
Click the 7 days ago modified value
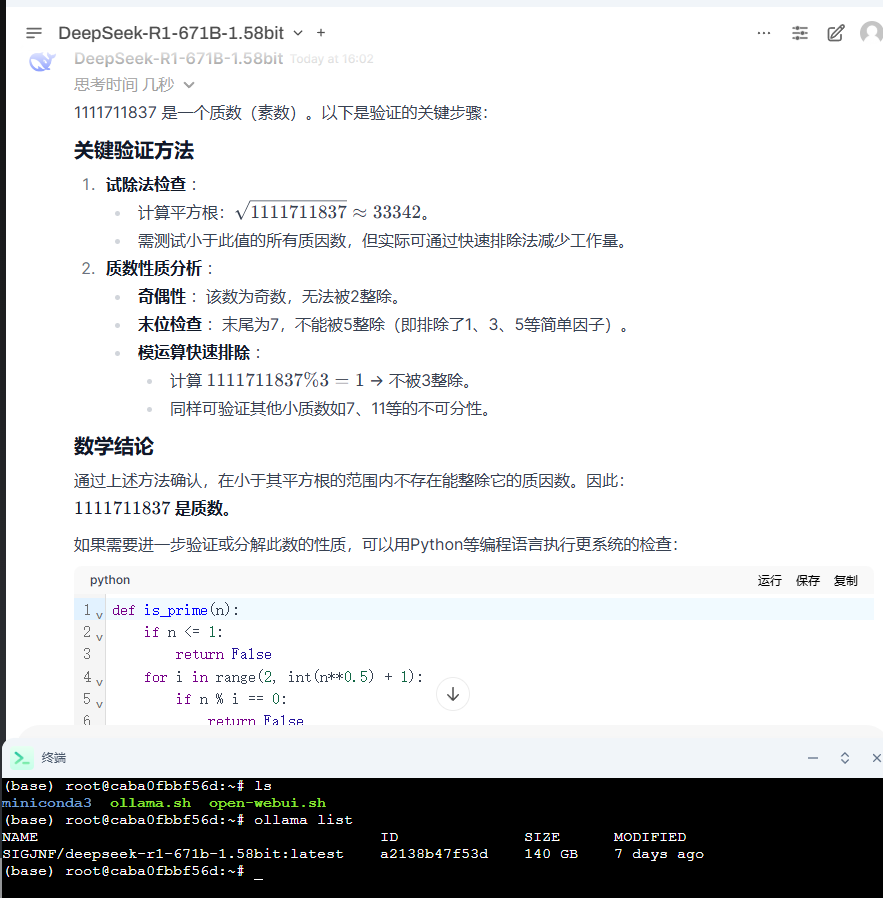point(659,854)
